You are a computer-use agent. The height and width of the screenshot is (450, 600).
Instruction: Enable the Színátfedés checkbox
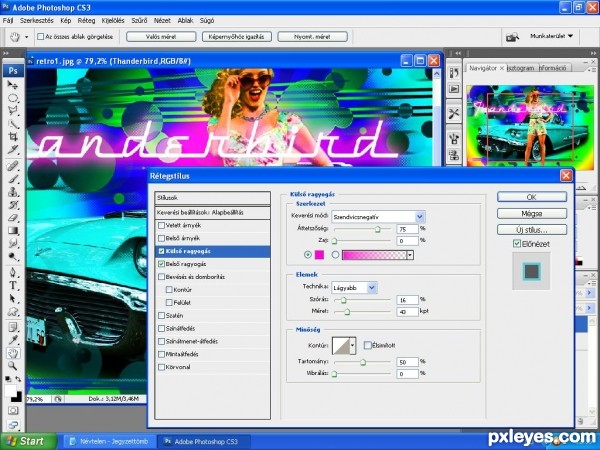click(161, 329)
